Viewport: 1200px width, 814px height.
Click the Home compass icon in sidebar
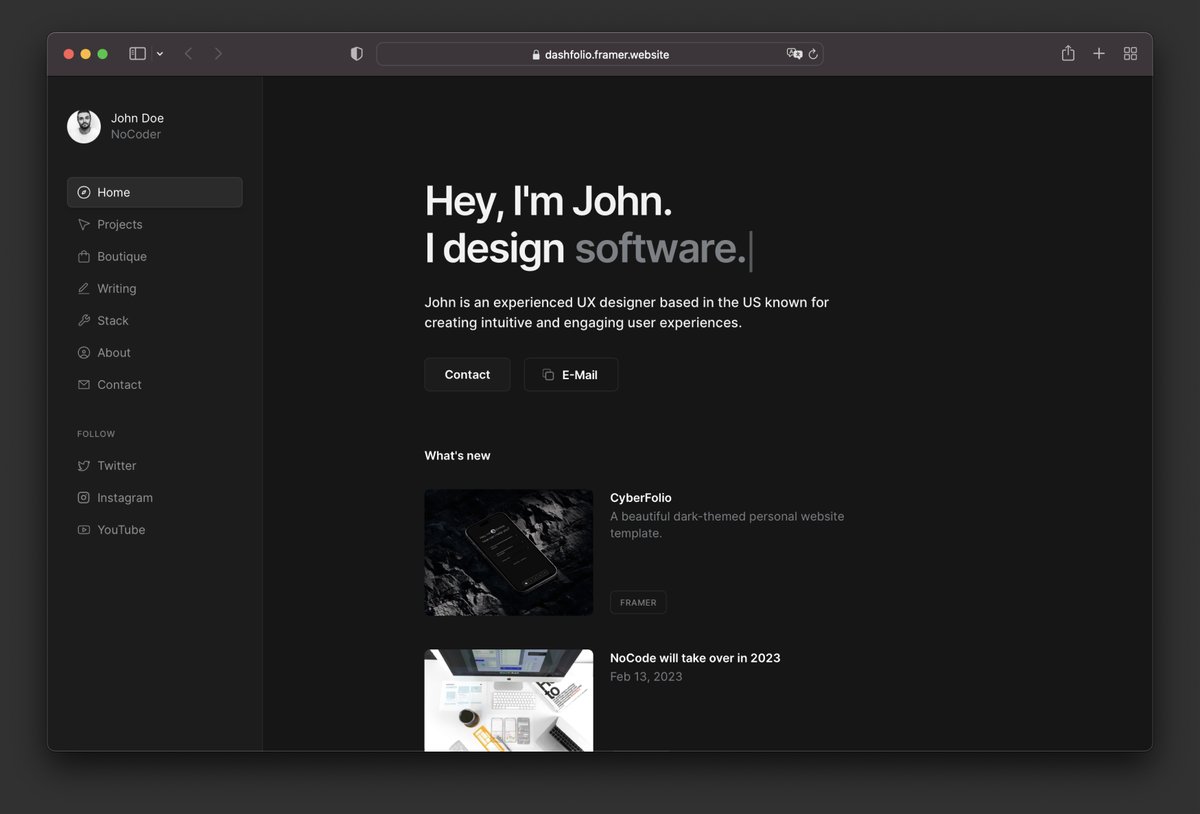pyautogui.click(x=84, y=192)
